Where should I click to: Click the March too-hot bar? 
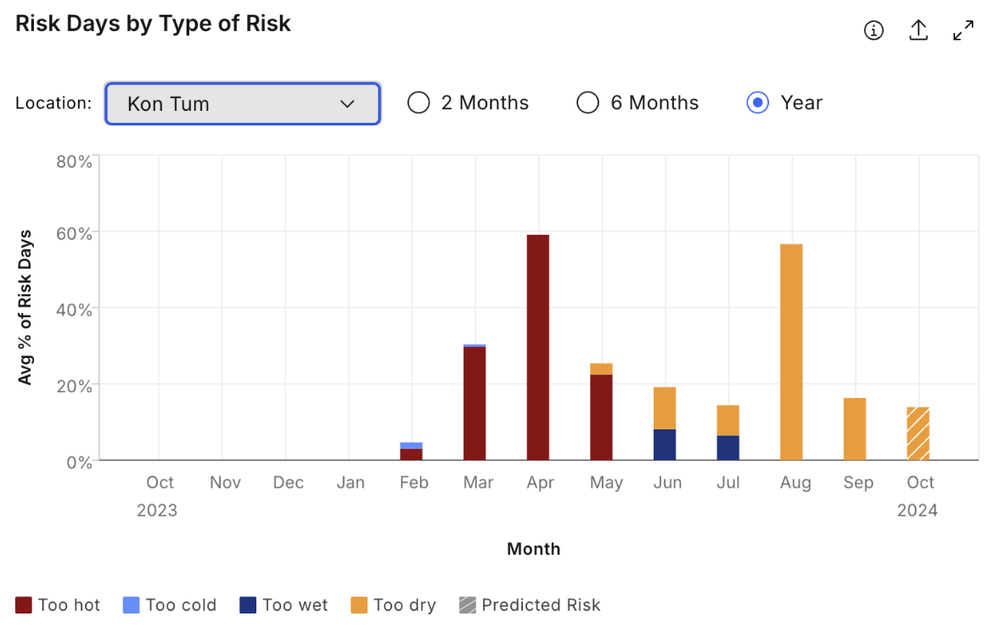click(474, 404)
